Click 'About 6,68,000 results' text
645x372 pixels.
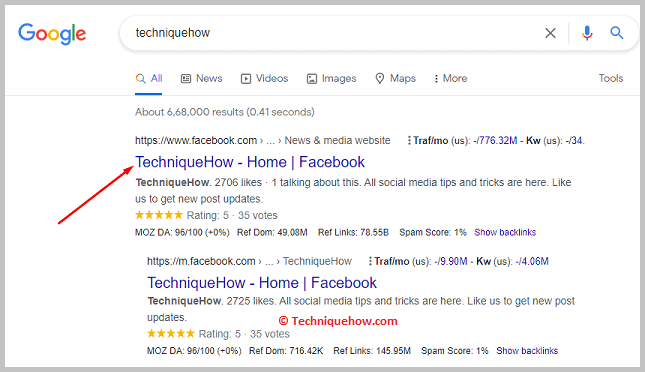(189, 112)
